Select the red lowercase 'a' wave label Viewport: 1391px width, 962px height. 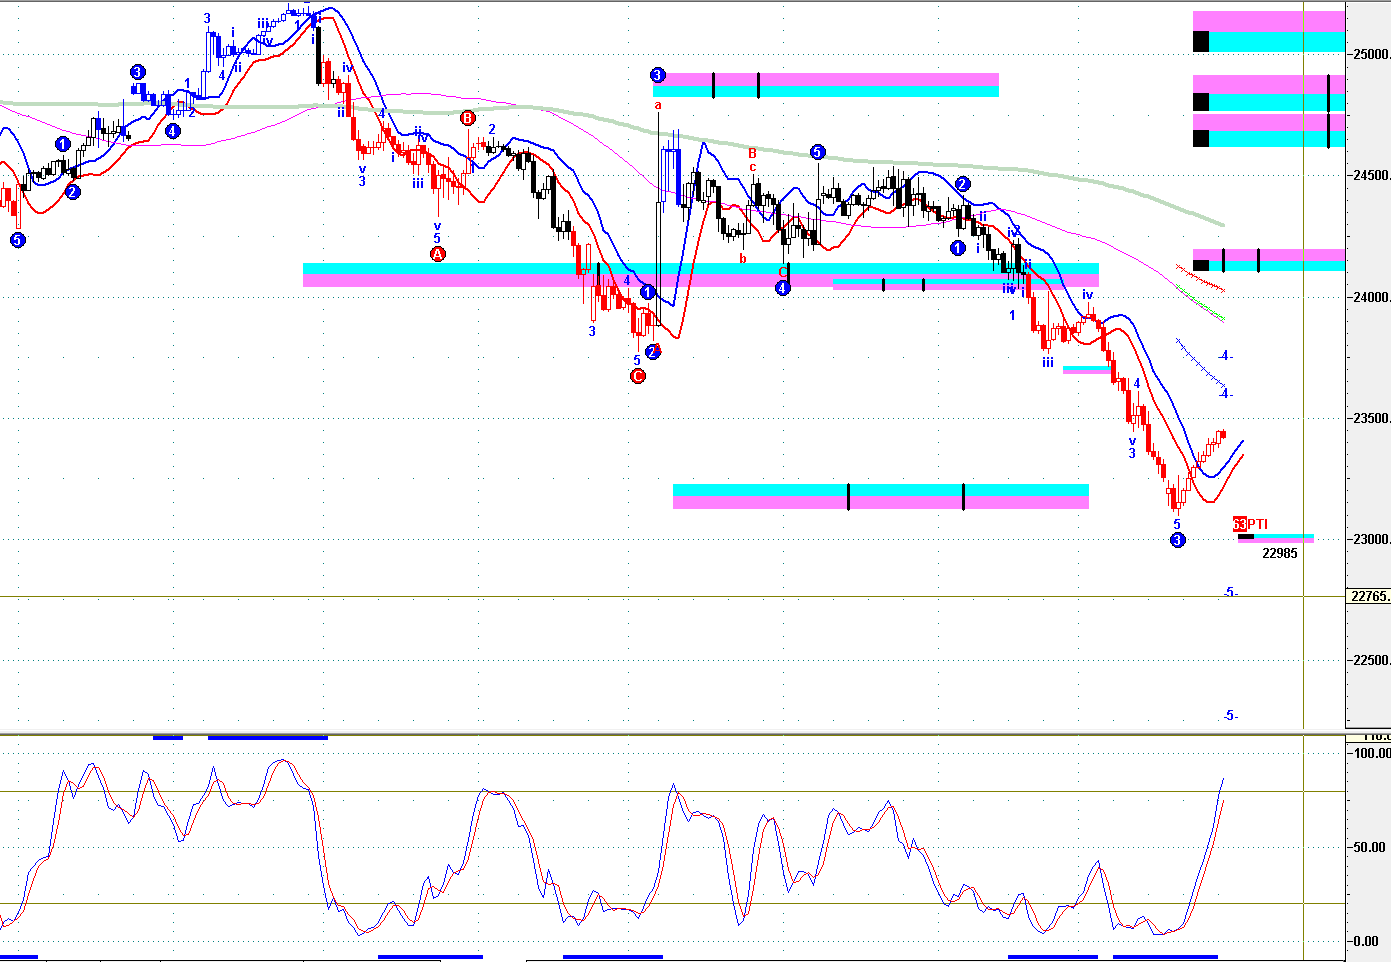point(658,104)
